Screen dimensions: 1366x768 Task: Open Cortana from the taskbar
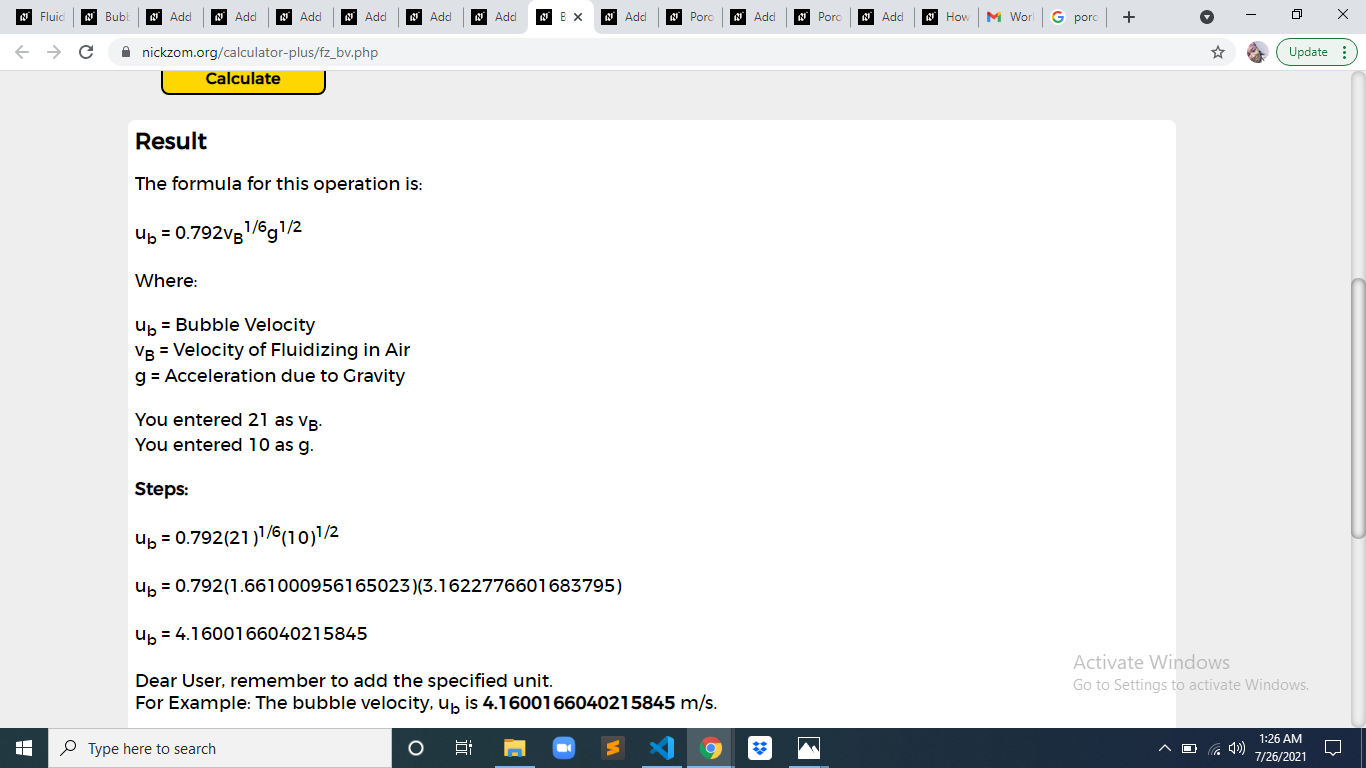click(416, 748)
